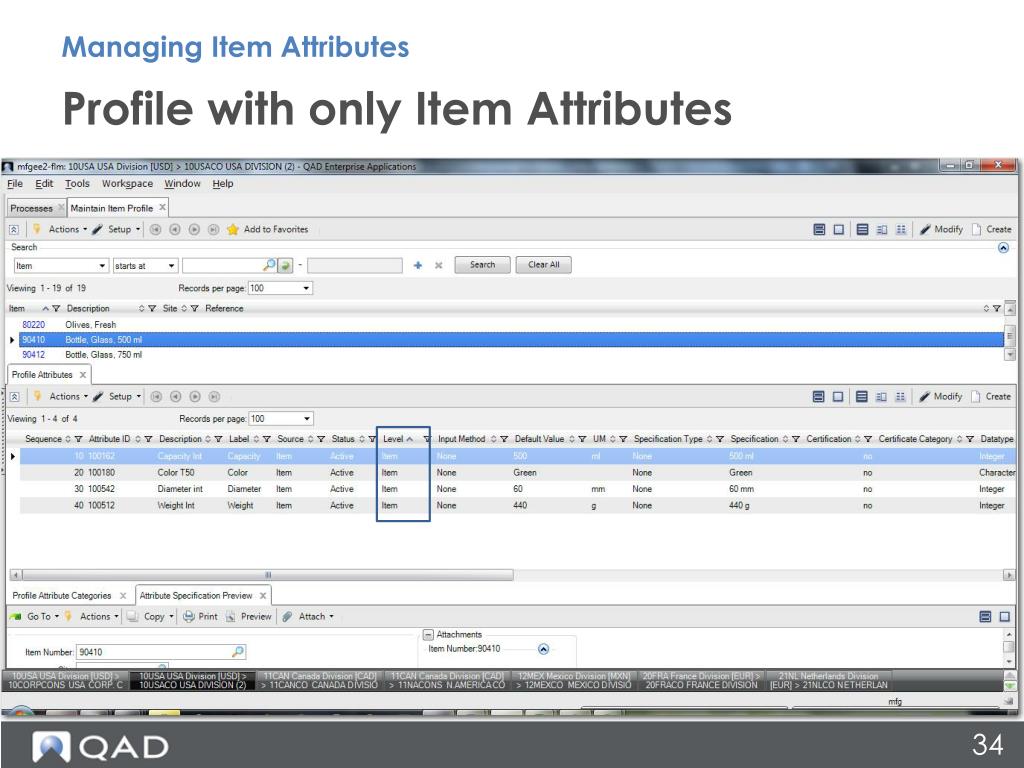Click Modify in Profile Attributes toolbar

[x=941, y=396]
